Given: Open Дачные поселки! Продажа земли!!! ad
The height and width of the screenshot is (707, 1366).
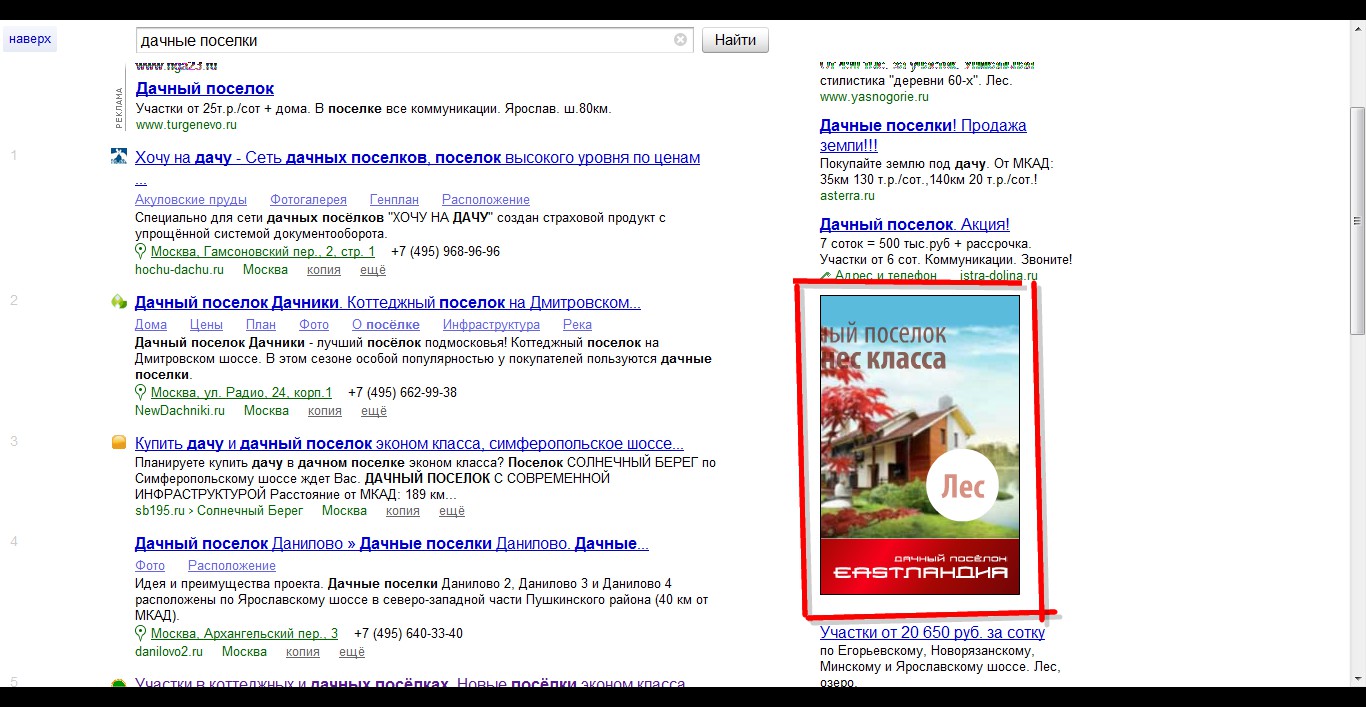Looking at the screenshot, I should click(923, 135).
